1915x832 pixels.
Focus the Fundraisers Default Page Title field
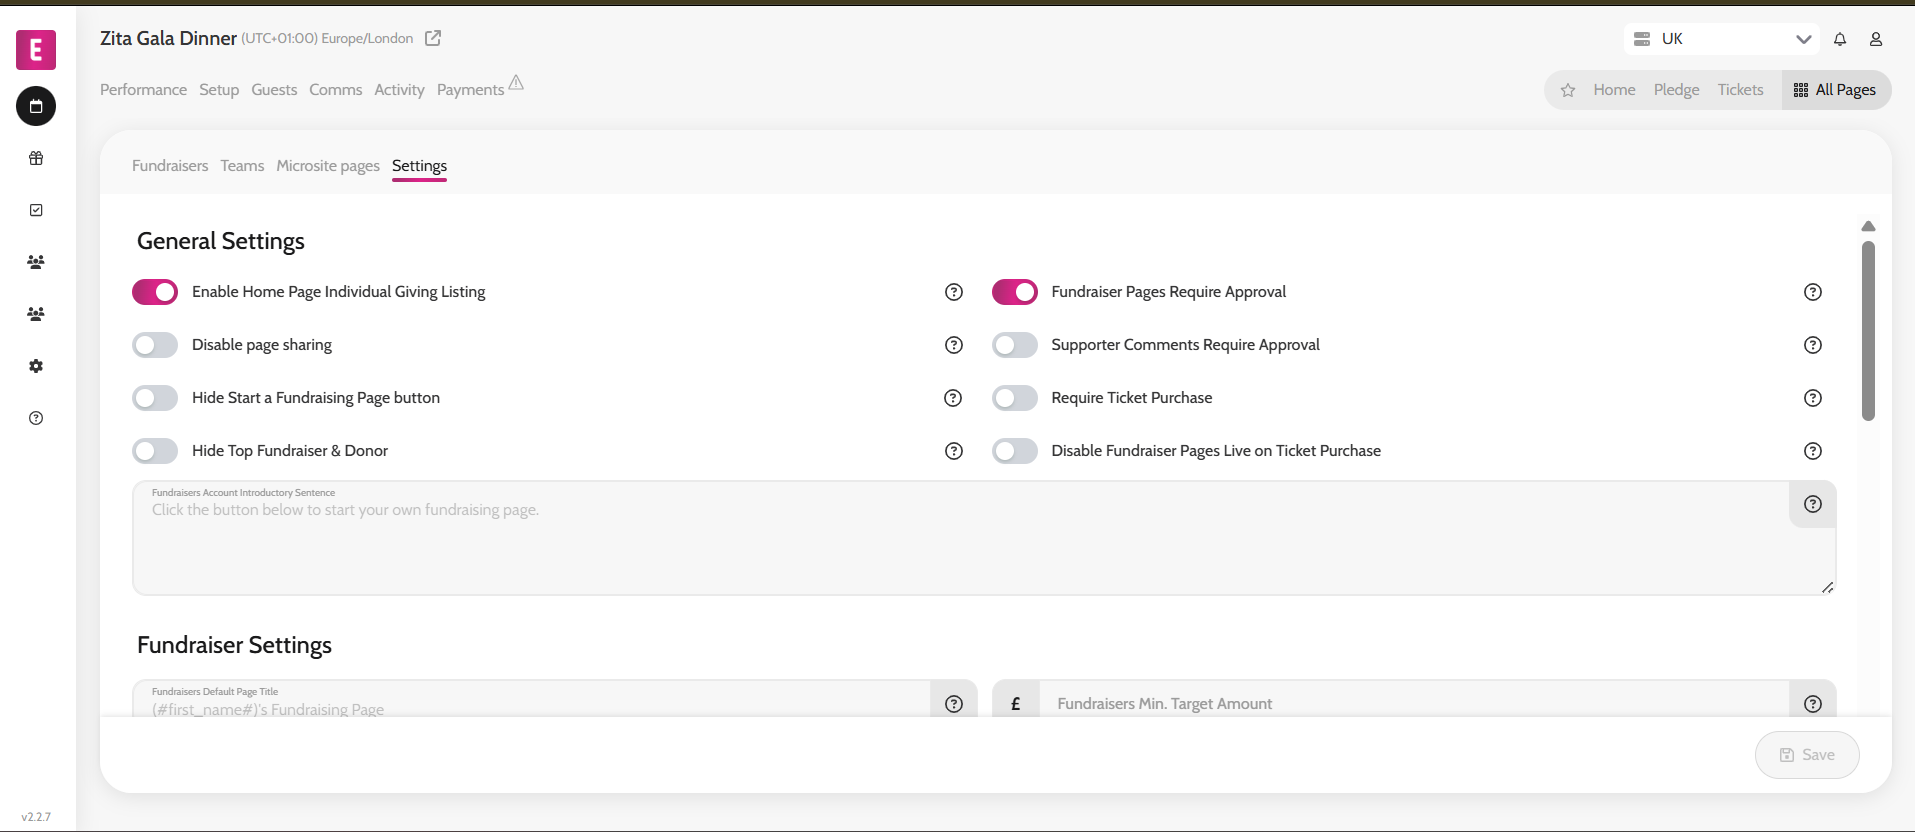pyautogui.click(x=531, y=699)
